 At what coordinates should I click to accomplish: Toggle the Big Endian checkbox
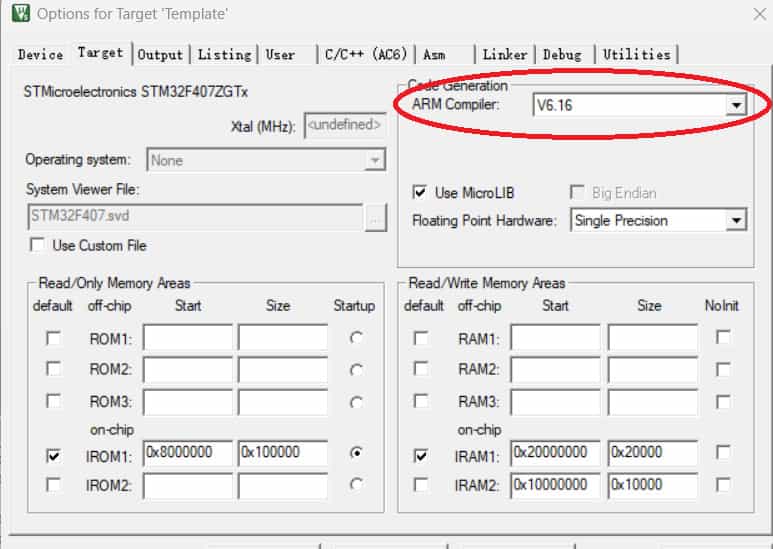pos(577,192)
